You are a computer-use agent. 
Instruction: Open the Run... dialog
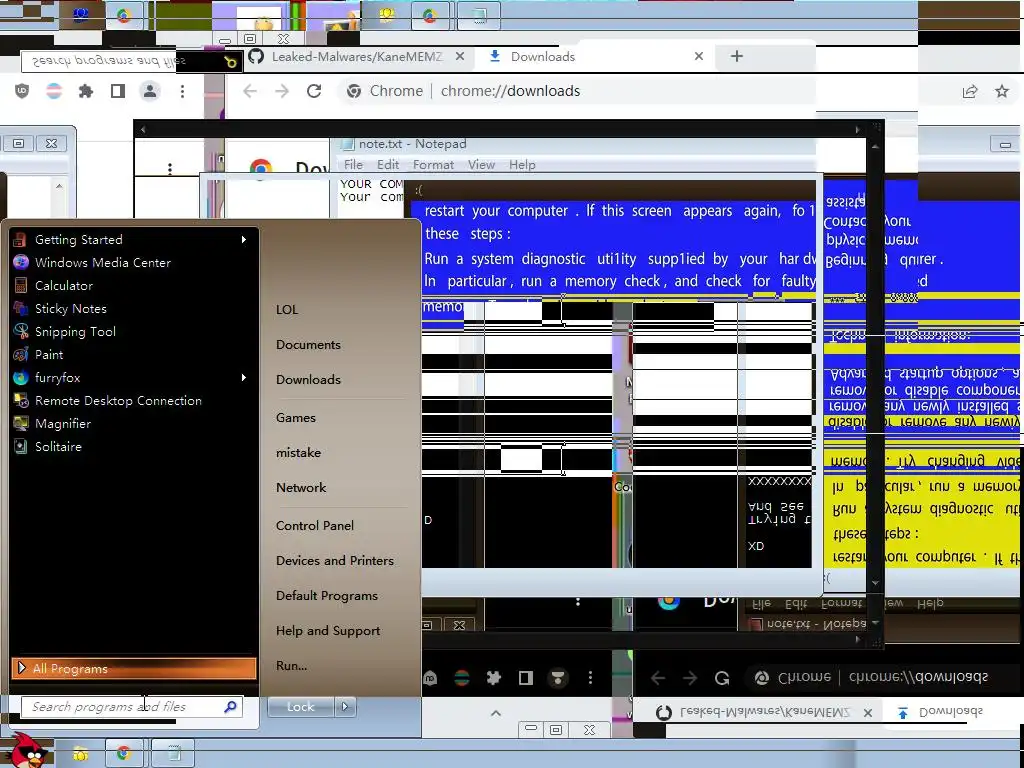(291, 665)
